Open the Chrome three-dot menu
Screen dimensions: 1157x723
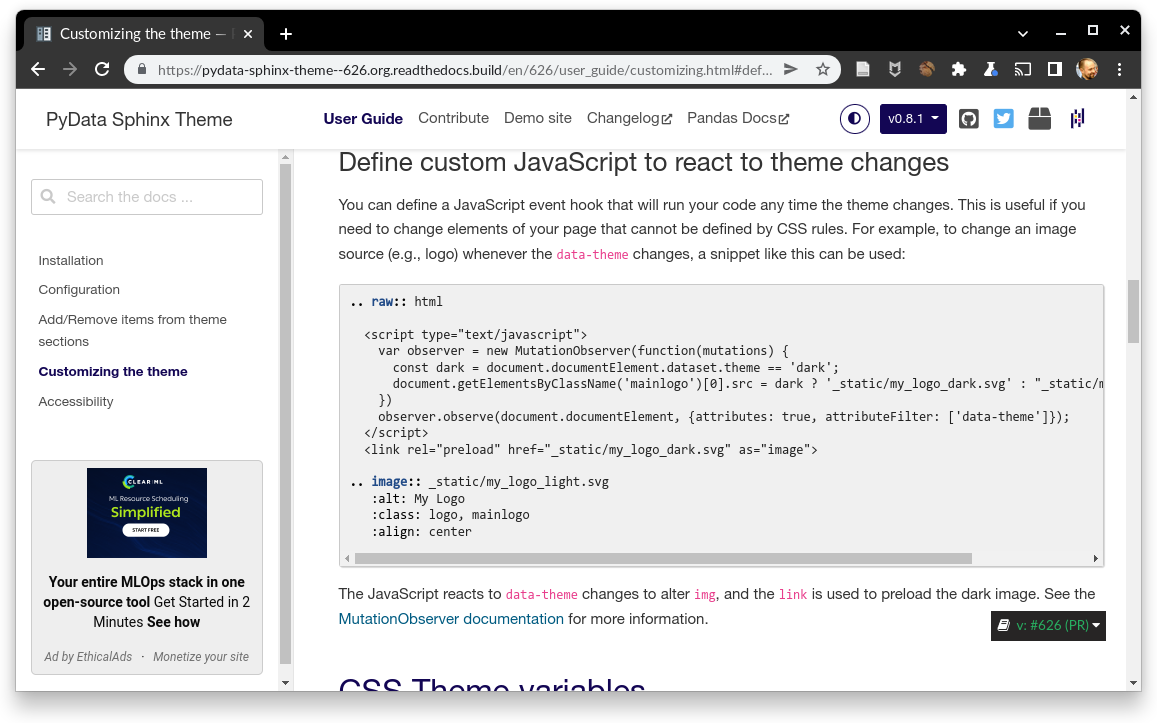click(1119, 69)
